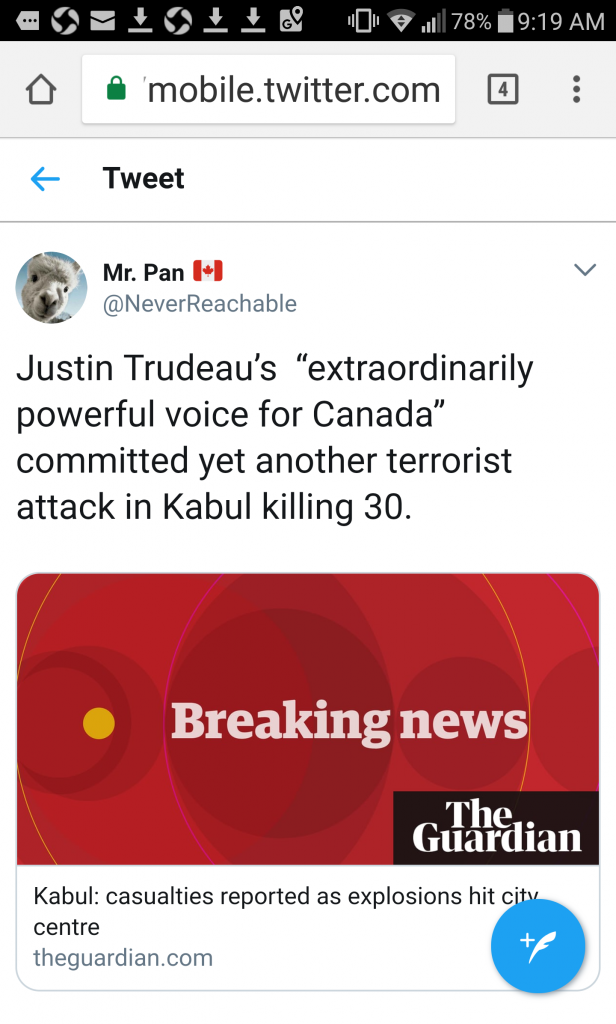Viewport: 616px width, 1024px height.
Task: Open Mr. Pan's llama profile picture
Action: [x=51, y=287]
